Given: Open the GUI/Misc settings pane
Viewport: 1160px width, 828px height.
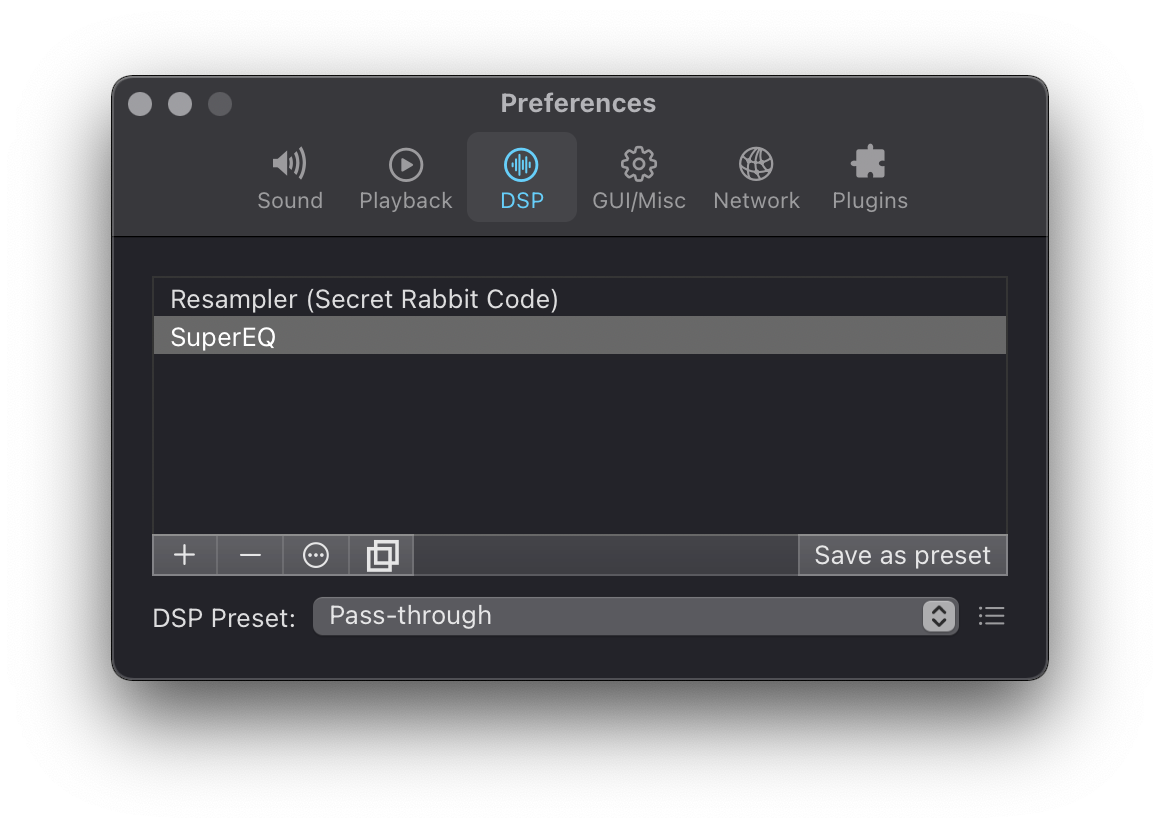Looking at the screenshot, I should pos(638,177).
